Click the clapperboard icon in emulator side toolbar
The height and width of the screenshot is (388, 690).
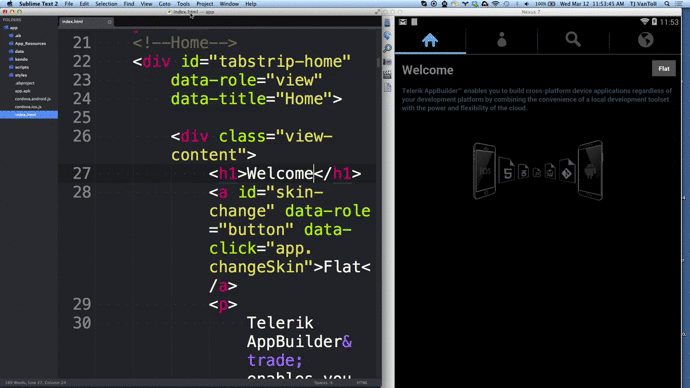click(x=387, y=74)
